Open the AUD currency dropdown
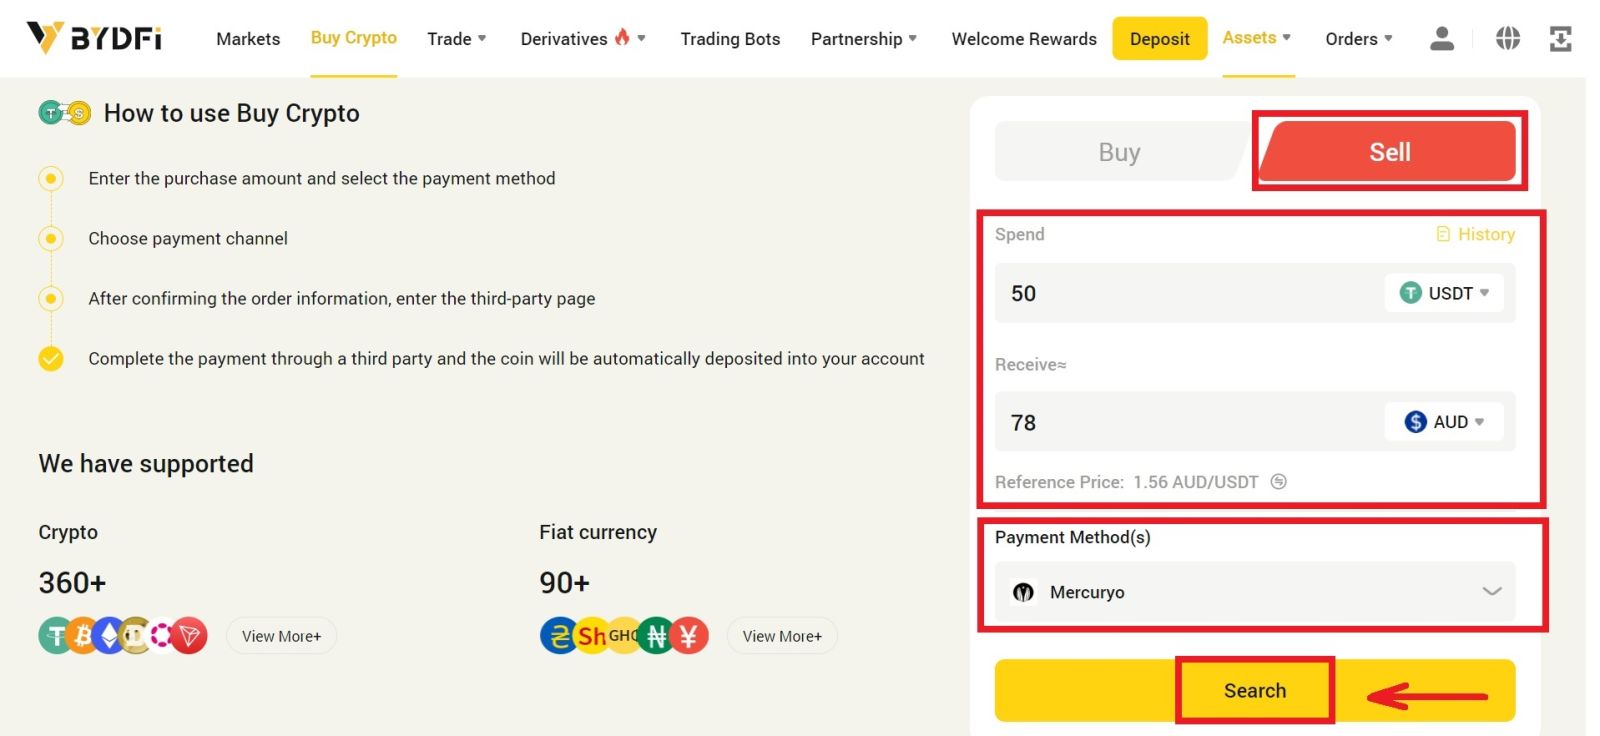Screen dimensions: 1600x736 [1444, 422]
